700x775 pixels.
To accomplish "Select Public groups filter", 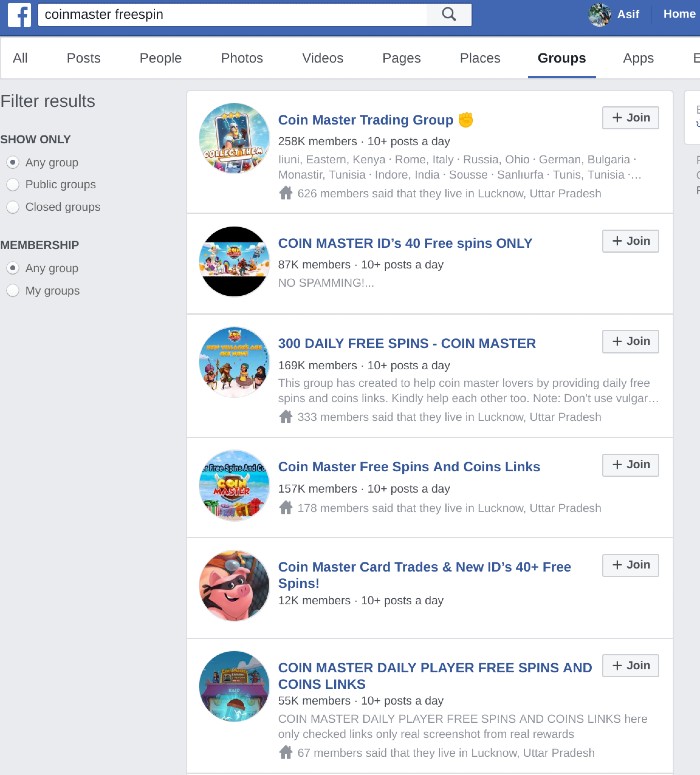I will pyautogui.click(x=13, y=184).
